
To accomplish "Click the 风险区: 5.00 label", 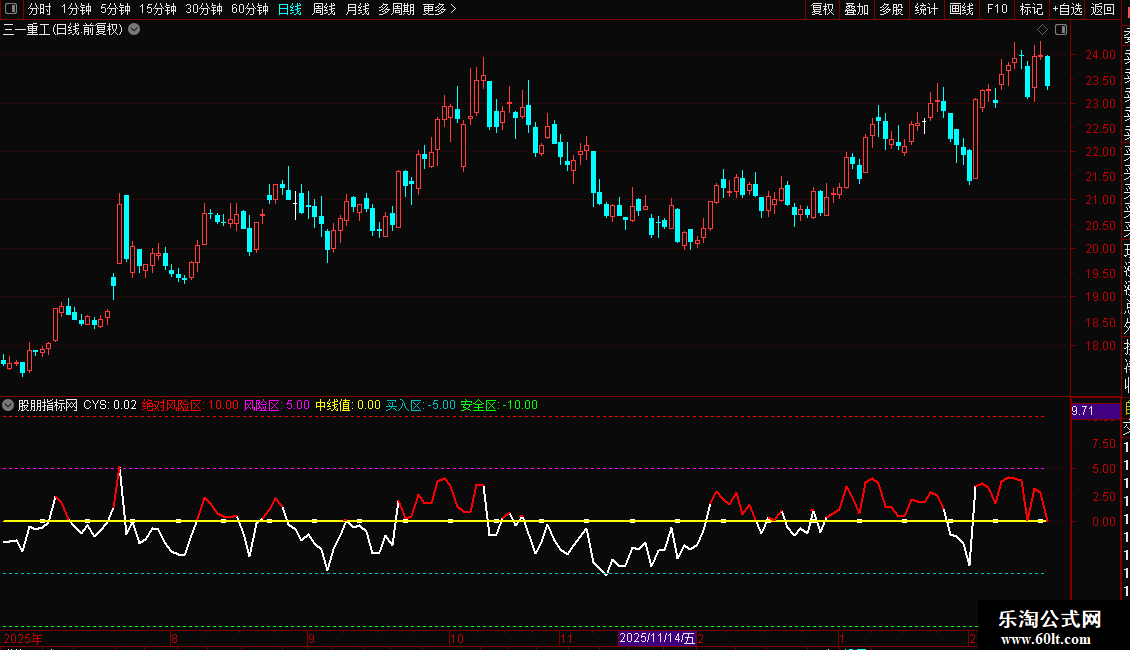I will click(x=277, y=405).
